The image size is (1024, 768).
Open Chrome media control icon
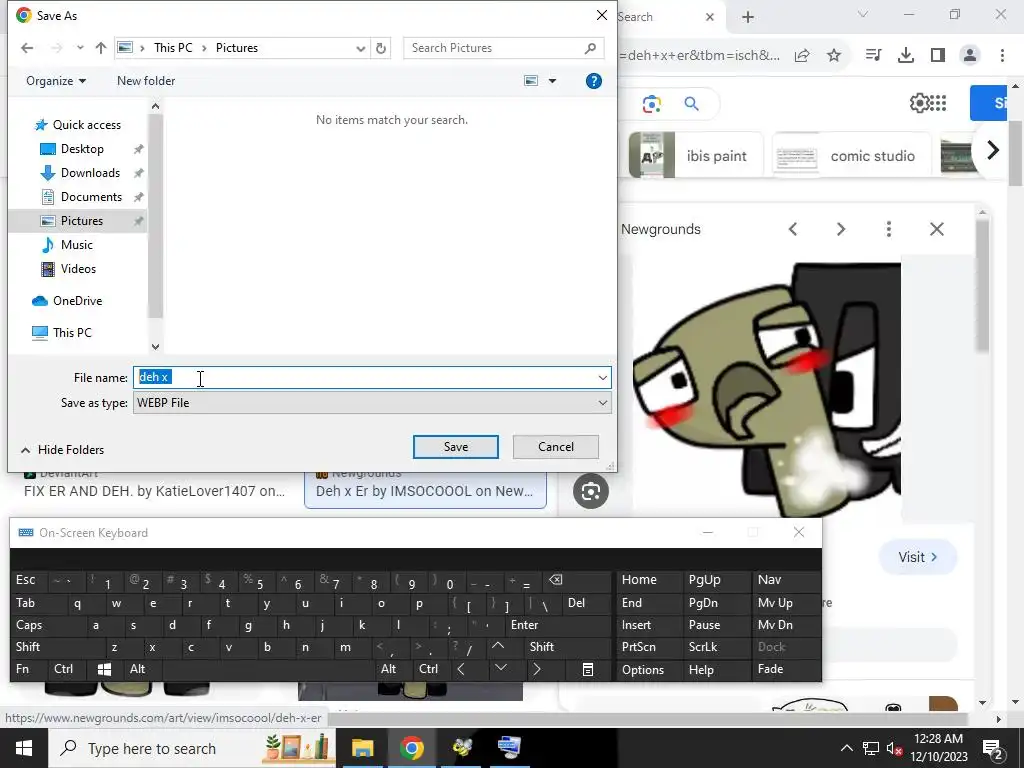pos(873,56)
